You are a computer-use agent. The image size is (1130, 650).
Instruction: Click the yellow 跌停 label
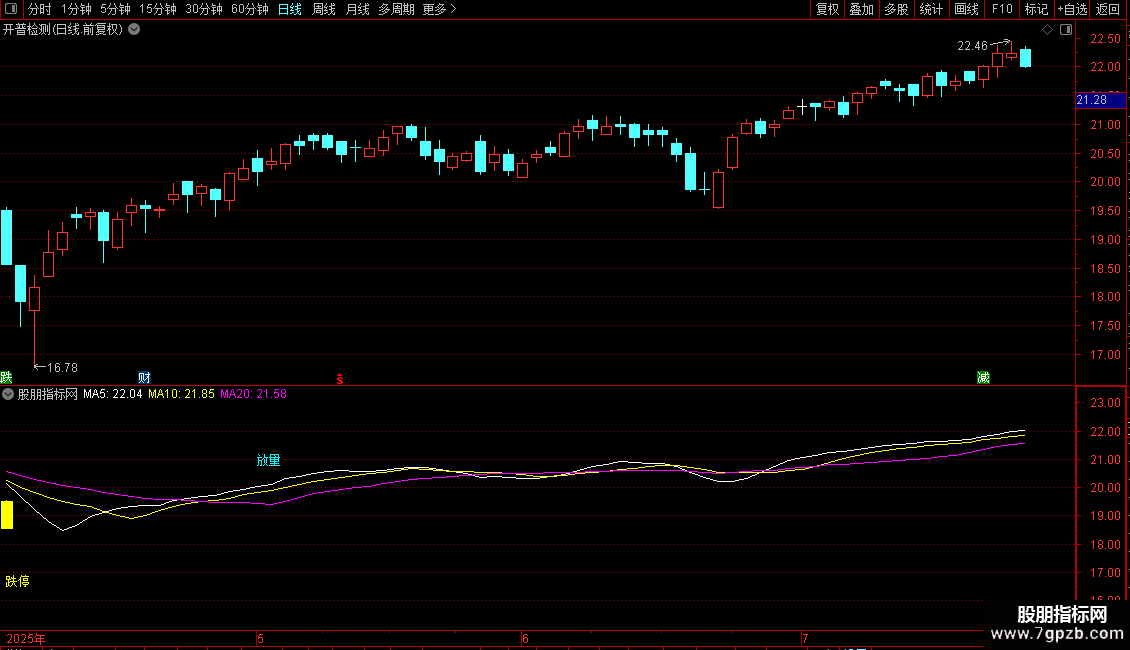(x=17, y=581)
